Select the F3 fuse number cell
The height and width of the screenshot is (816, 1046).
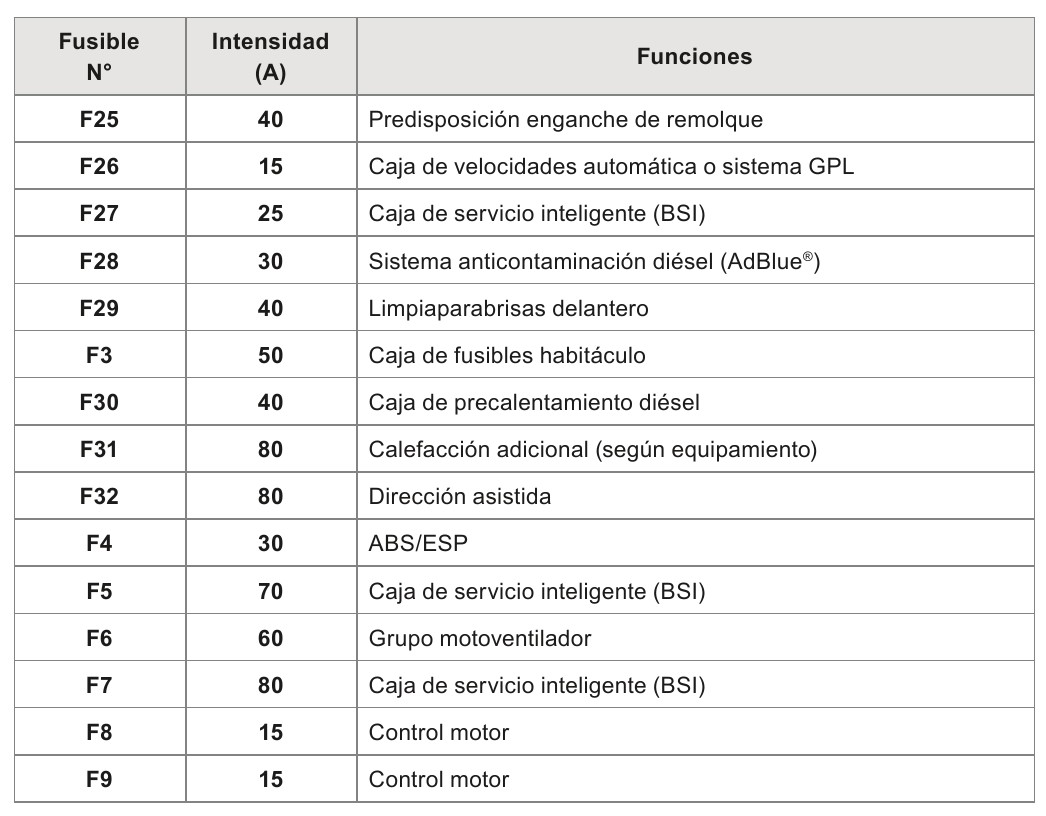tap(99, 356)
